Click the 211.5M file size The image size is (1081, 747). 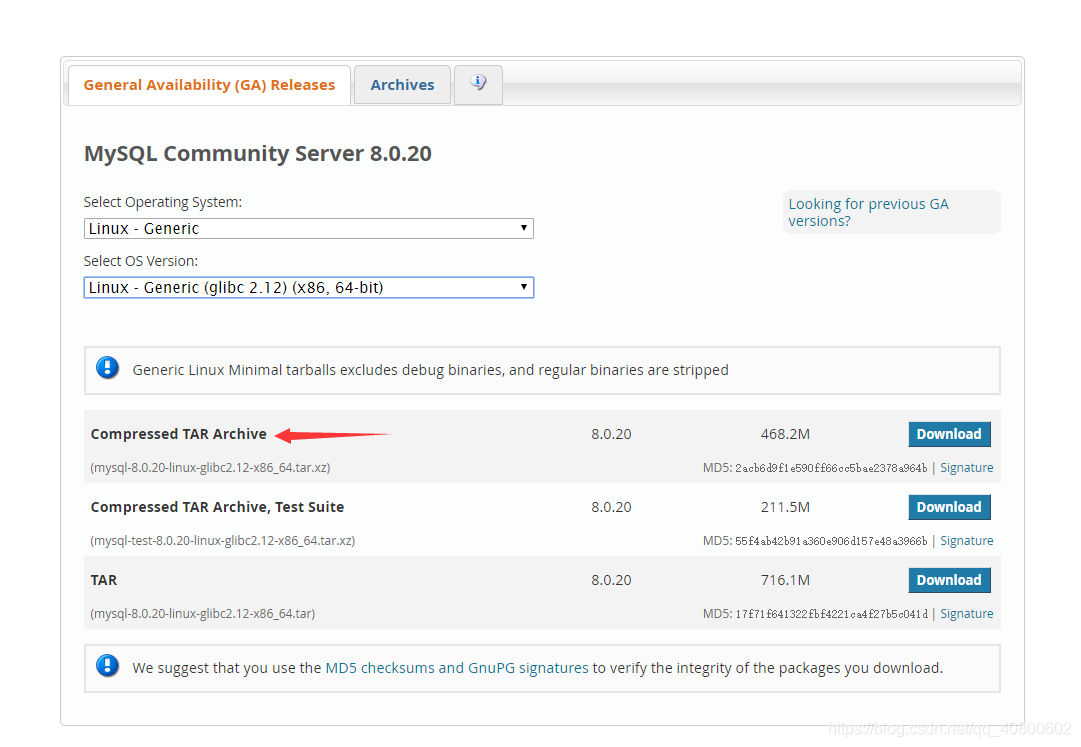click(x=785, y=507)
